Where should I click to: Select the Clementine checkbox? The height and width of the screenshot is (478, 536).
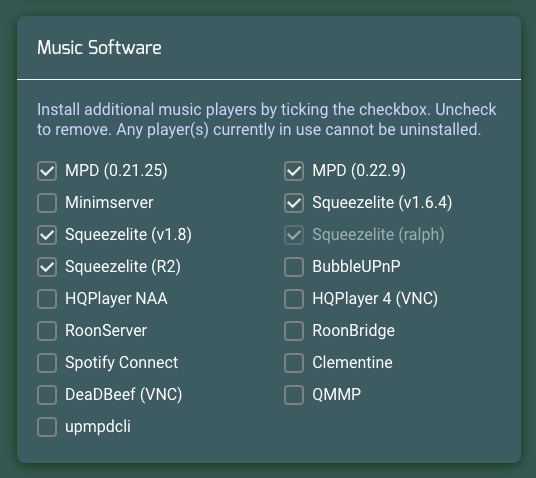[294, 362]
